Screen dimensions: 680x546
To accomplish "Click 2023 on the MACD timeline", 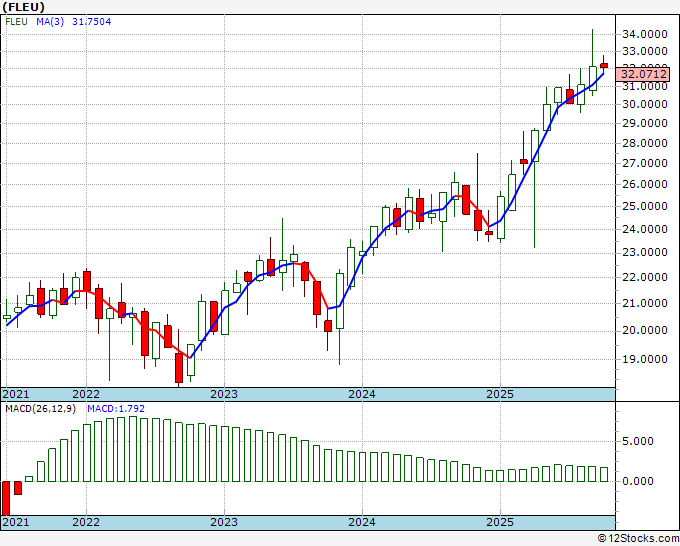I will click(224, 522).
